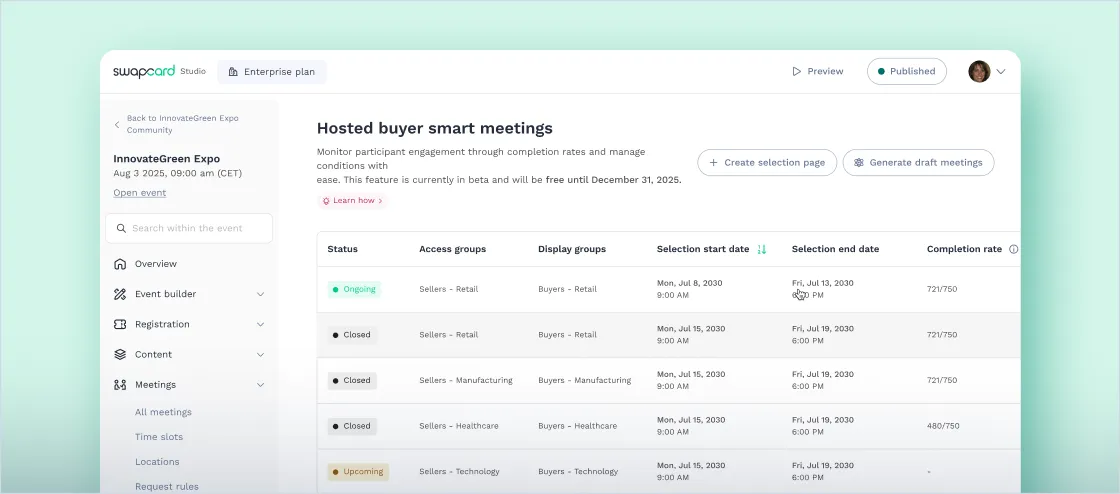Click the back arrow to InnovateGreen Expo Community

117,124
